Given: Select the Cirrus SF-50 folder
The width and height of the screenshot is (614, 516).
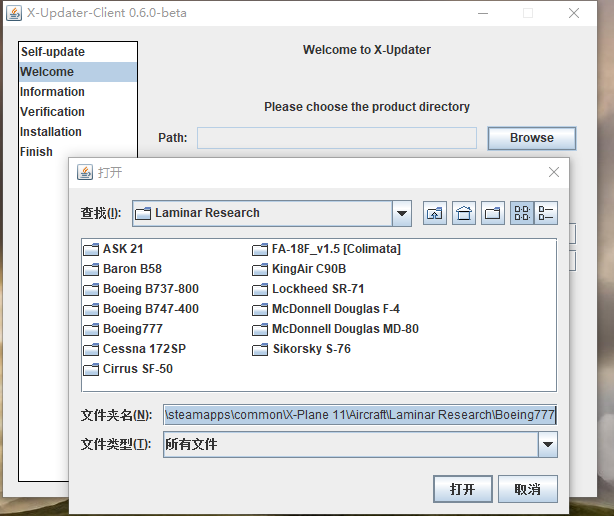Looking at the screenshot, I should click(128, 369).
